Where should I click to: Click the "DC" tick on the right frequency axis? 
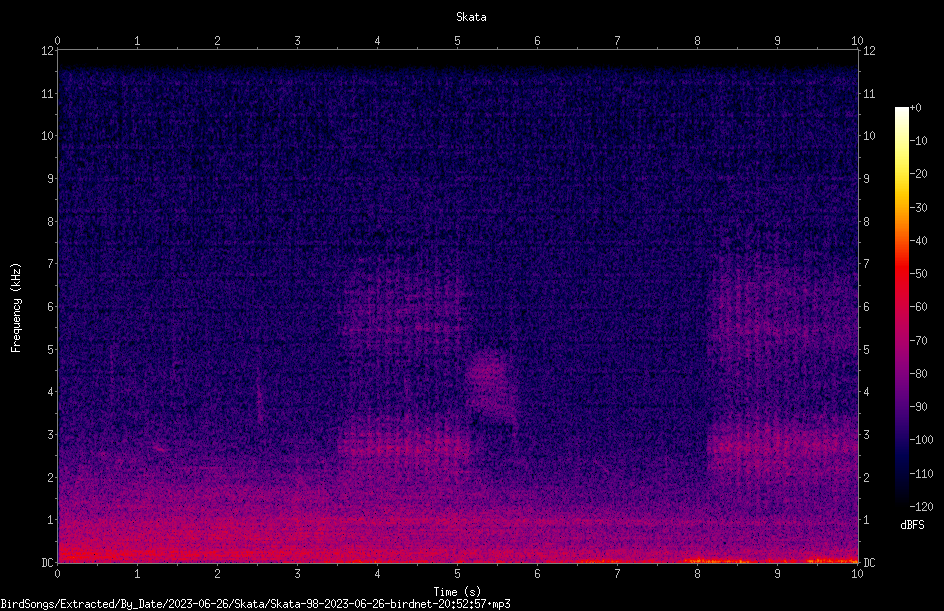click(869, 563)
